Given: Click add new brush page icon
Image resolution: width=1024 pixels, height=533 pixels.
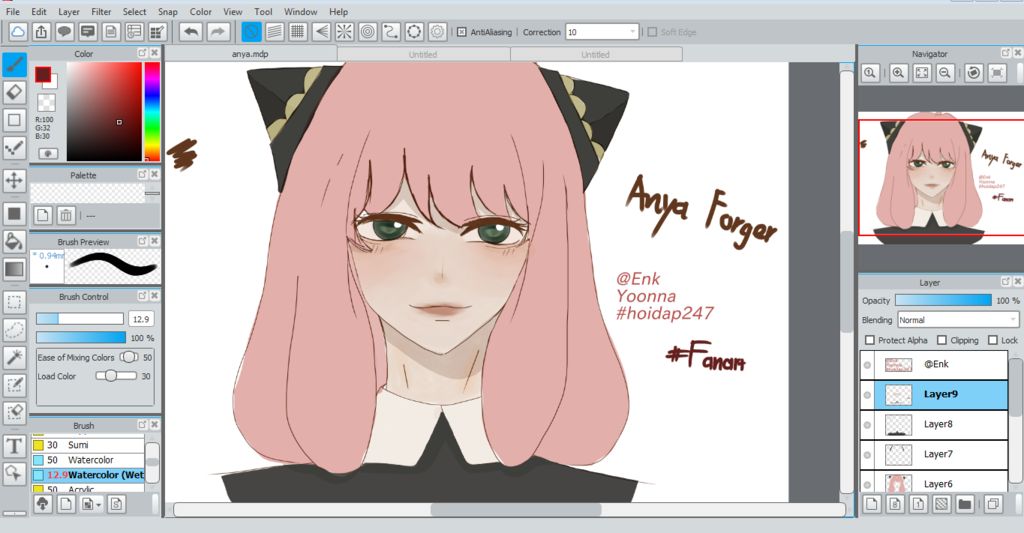Looking at the screenshot, I should click(x=66, y=504).
